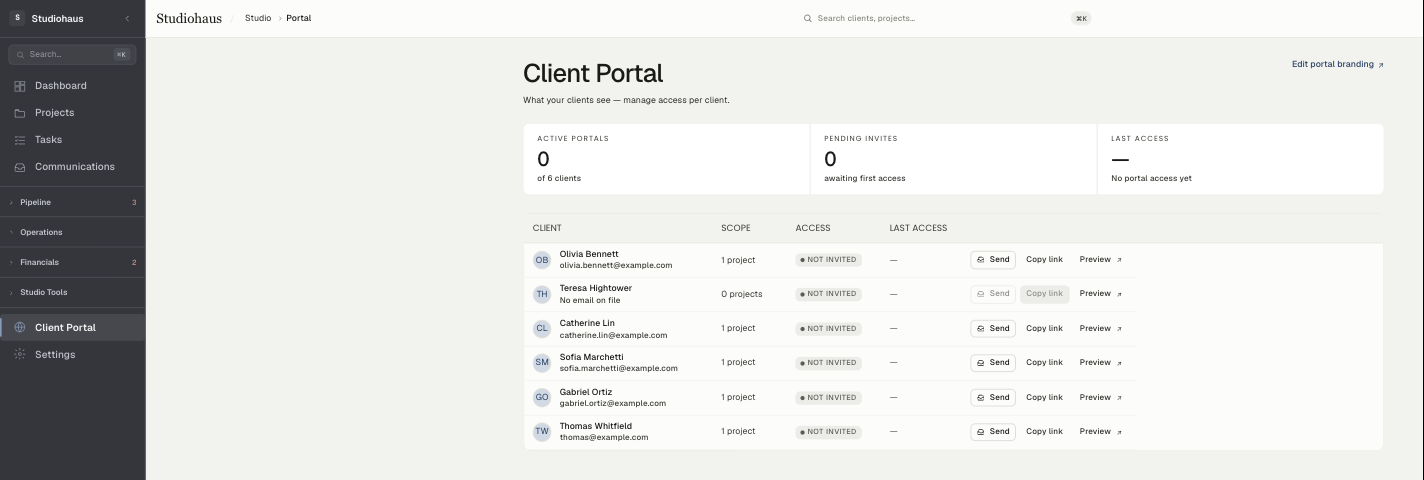Open Communications in the sidebar

tap(72, 167)
